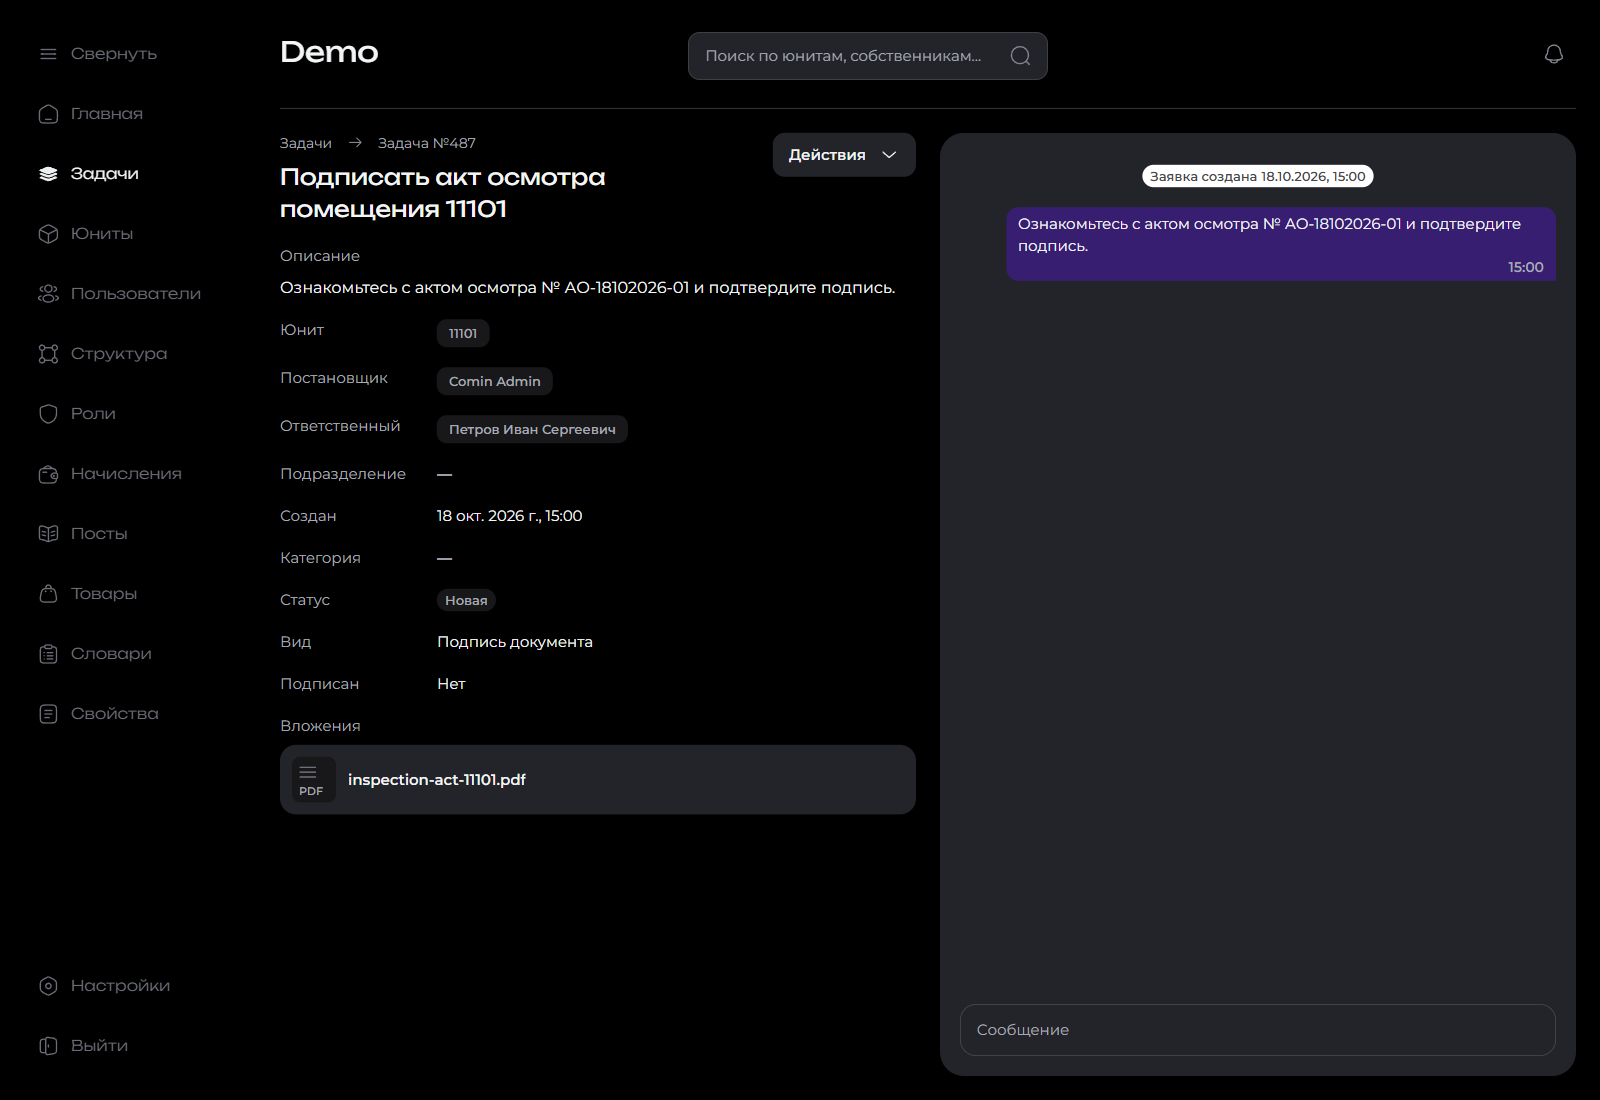This screenshot has height=1100, width=1600.
Task: Click the Структура nodes icon
Action: tap(48, 354)
